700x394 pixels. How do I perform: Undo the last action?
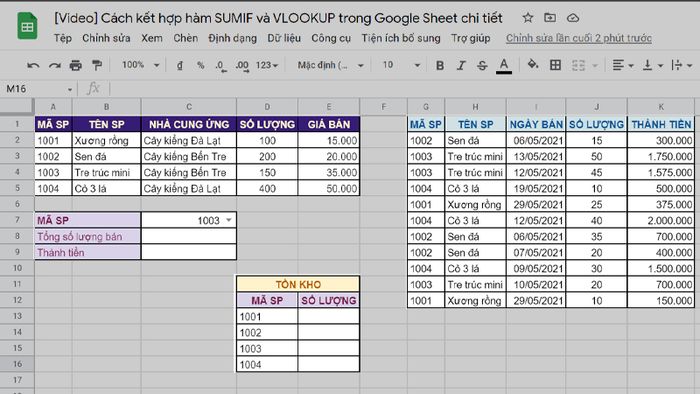[33, 66]
